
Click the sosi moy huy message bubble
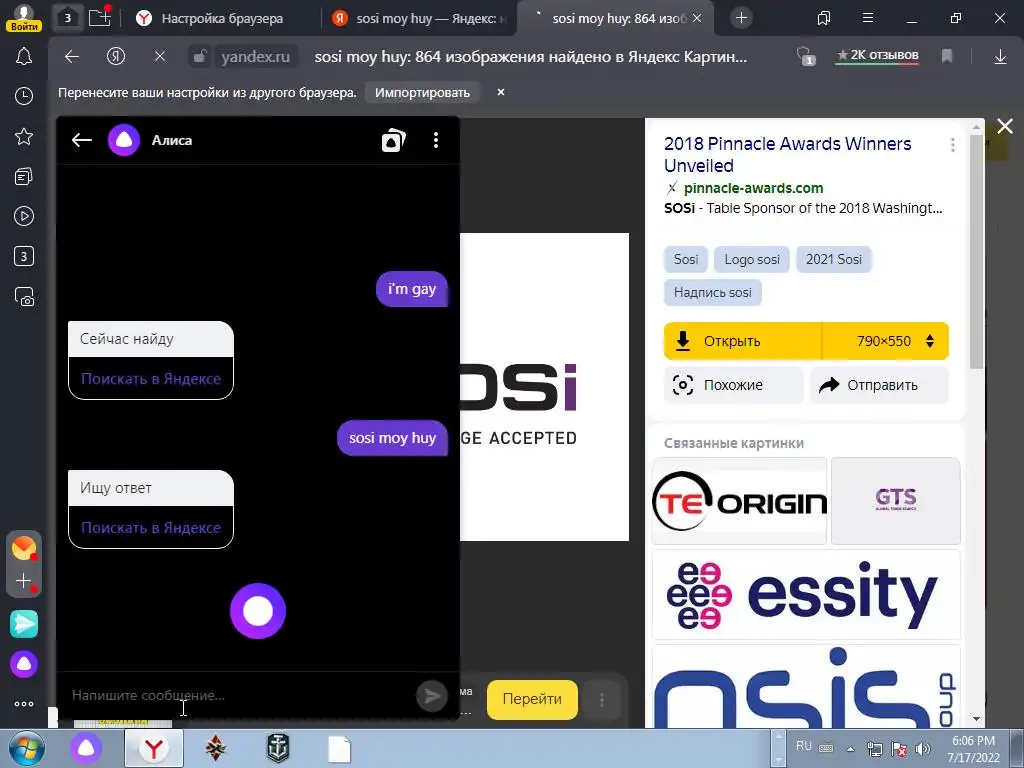point(392,438)
